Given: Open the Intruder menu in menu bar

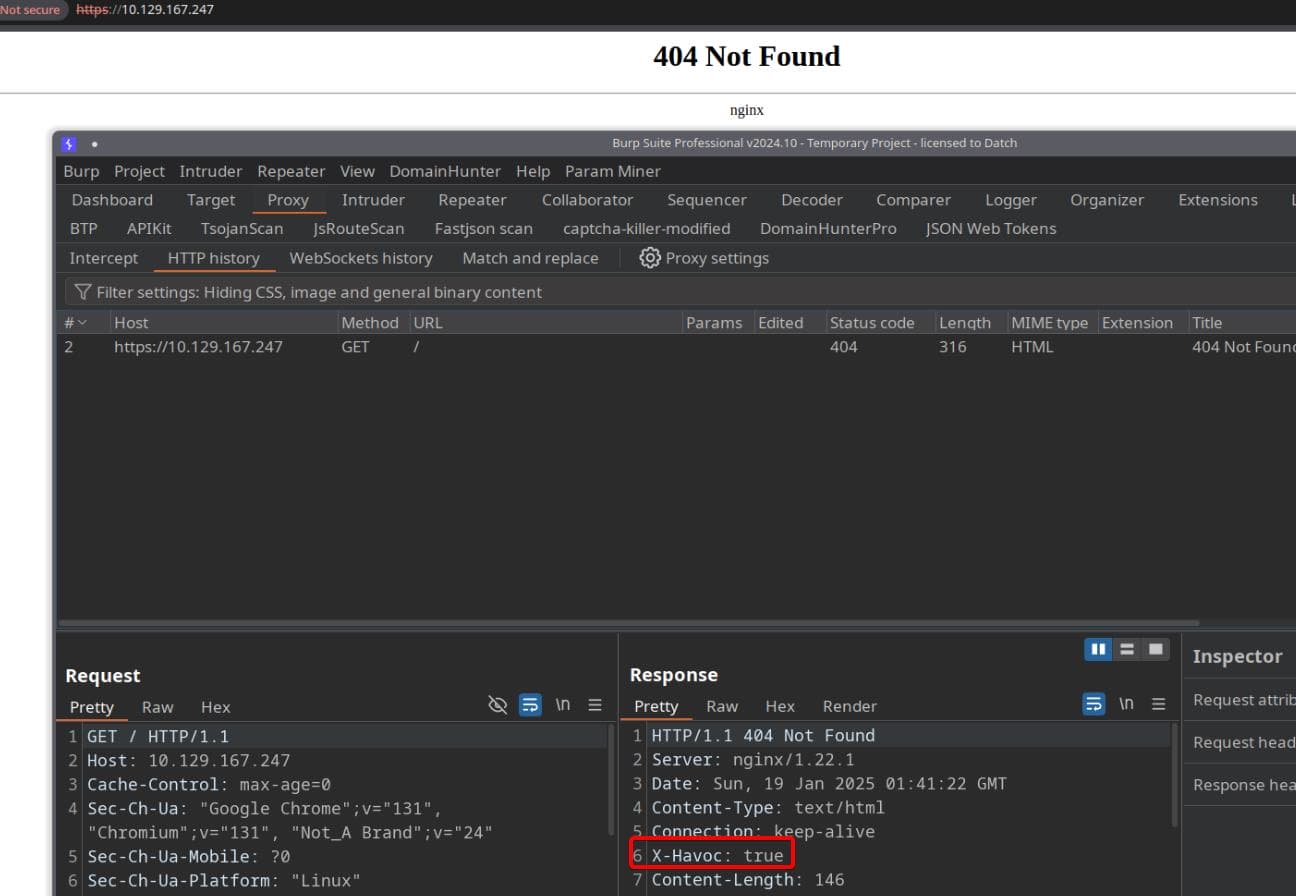Looking at the screenshot, I should (210, 171).
